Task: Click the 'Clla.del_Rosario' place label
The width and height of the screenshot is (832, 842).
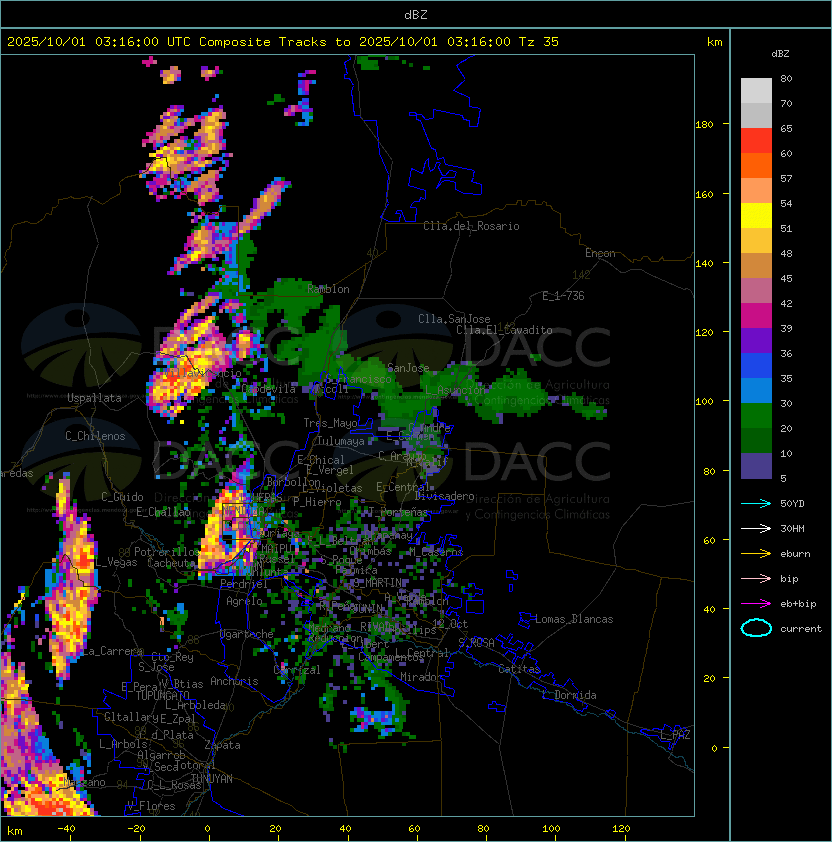Action: click(471, 226)
